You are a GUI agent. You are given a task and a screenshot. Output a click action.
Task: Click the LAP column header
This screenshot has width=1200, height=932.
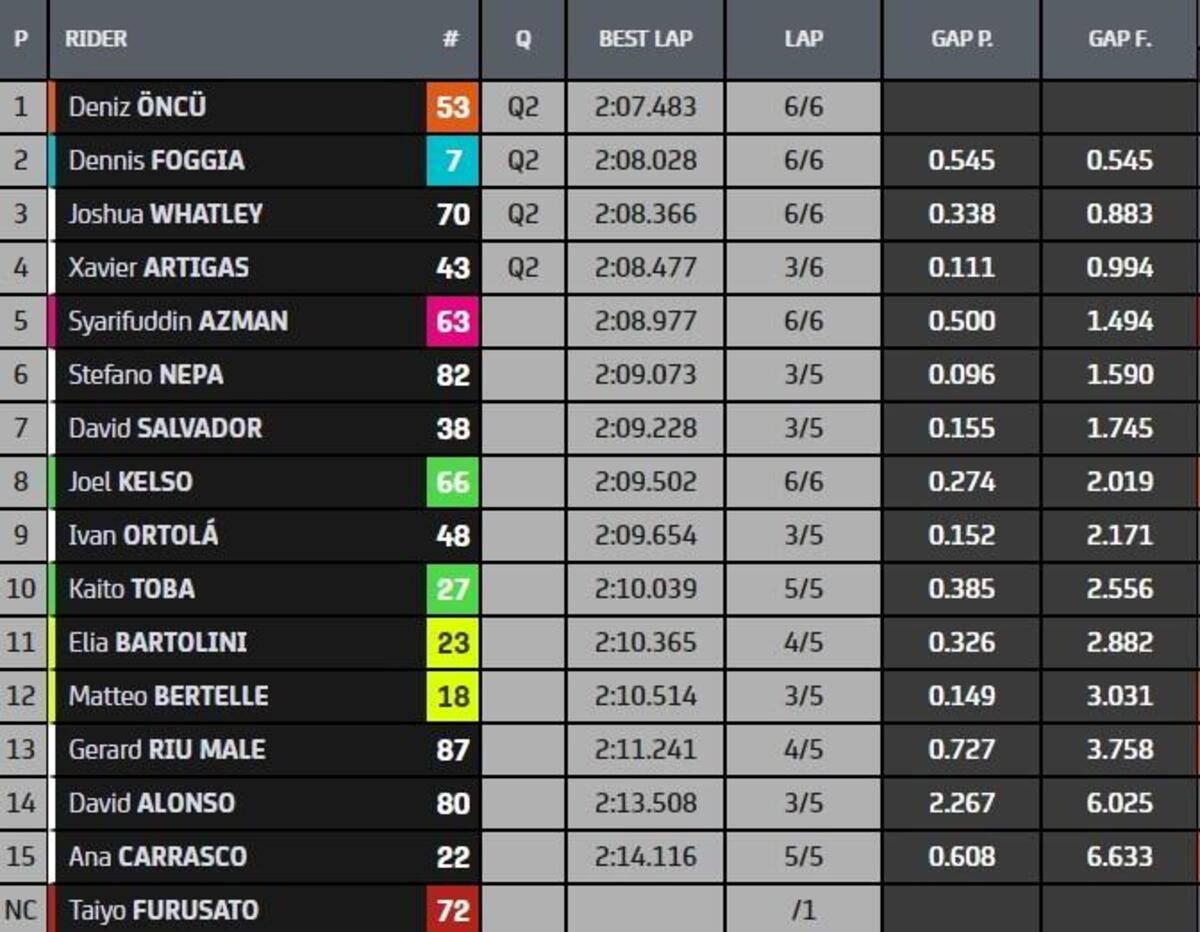point(803,39)
